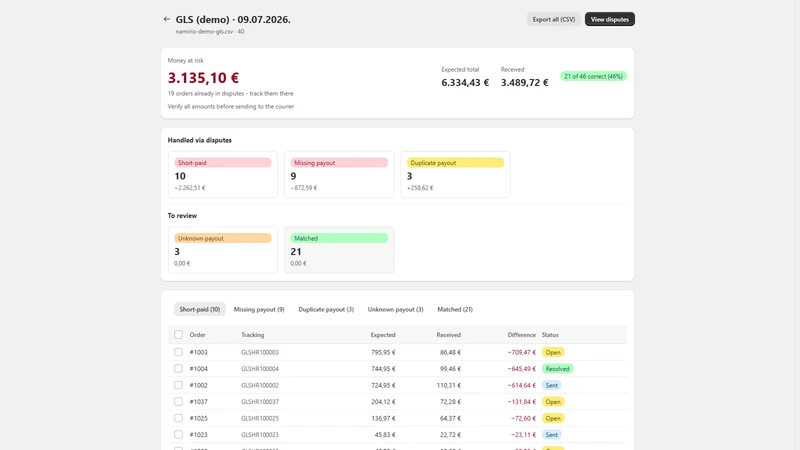Click difference value −709,47 €
Viewport: 800px width, 450px height.
pos(521,352)
